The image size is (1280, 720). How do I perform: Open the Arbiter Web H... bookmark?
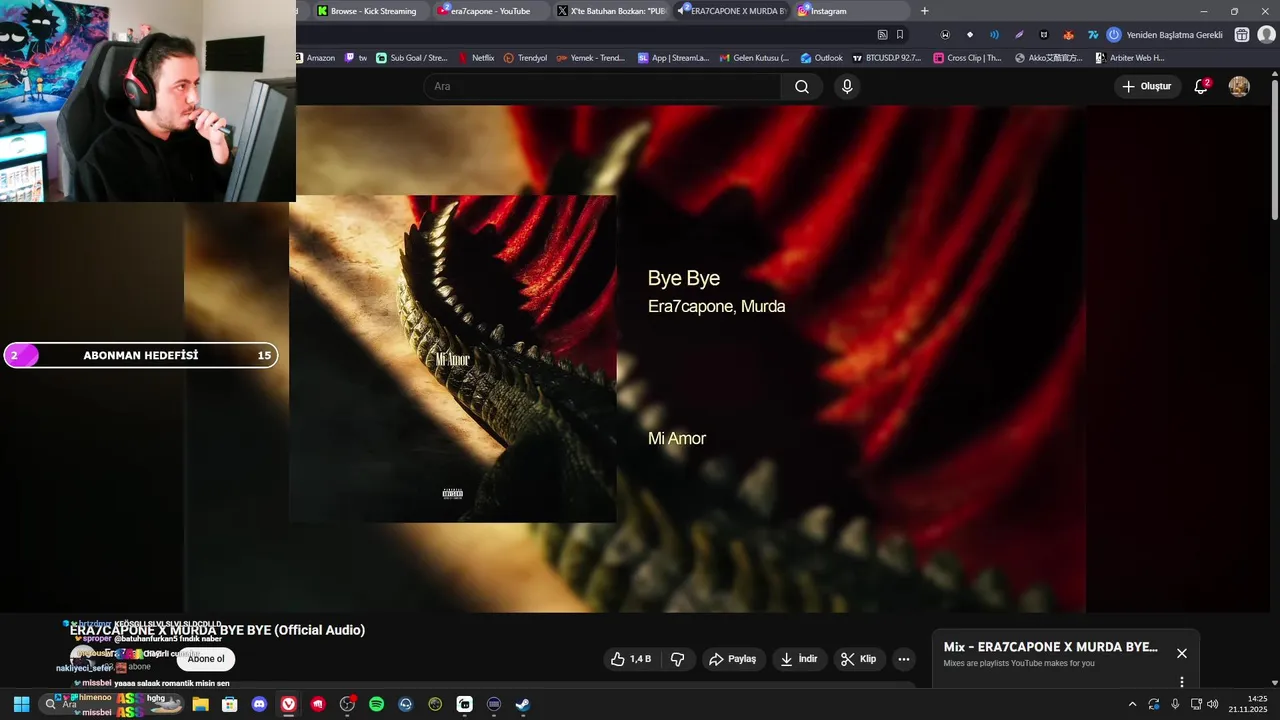click(1130, 58)
